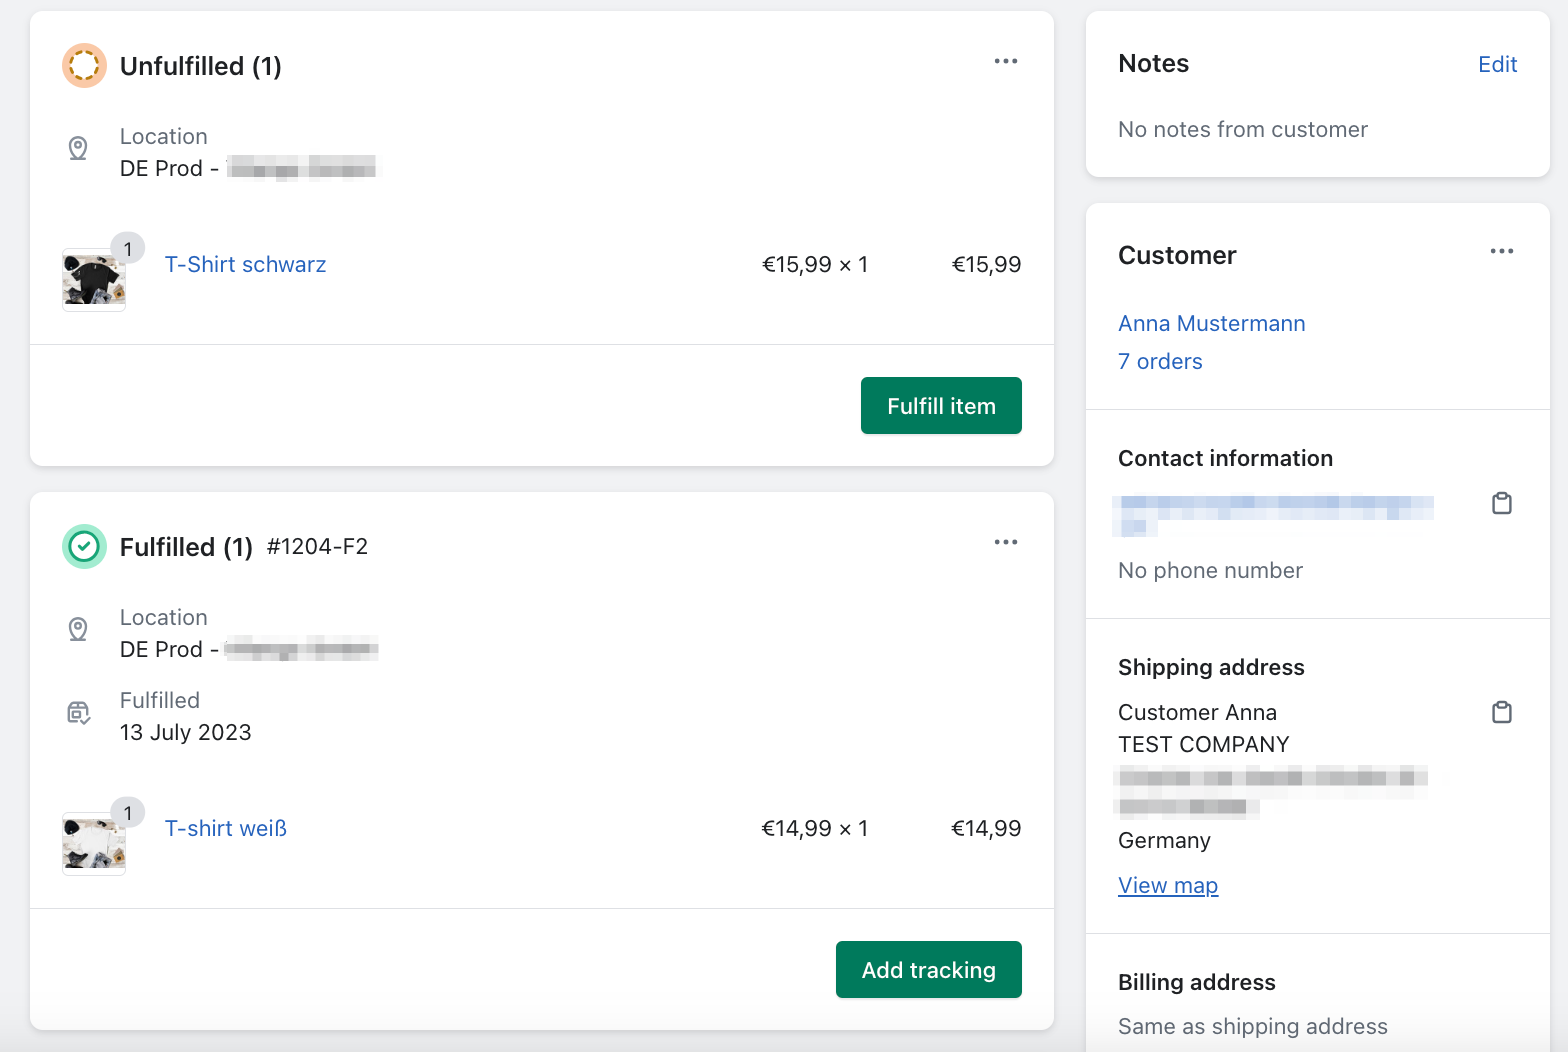1568x1052 pixels.
Task: Click the T-Shirt schwarz product thumbnail
Action: coord(94,281)
